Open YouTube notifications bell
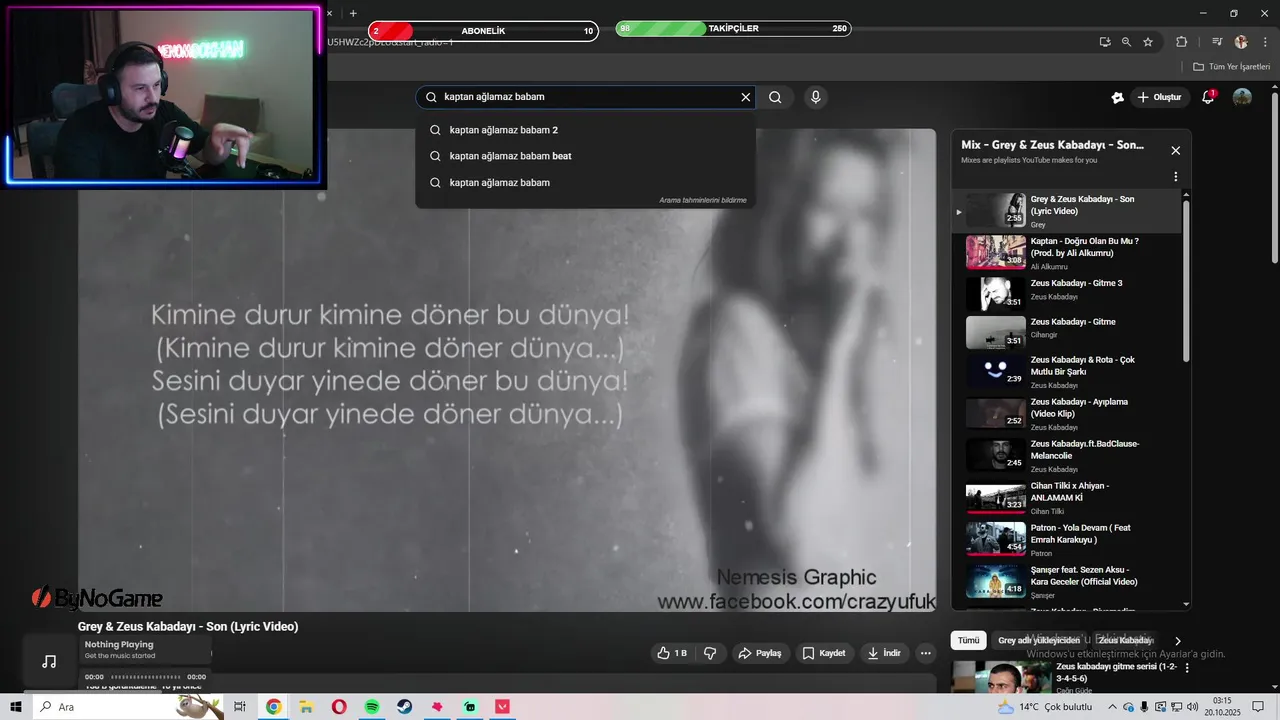Image resolution: width=1280 pixels, height=720 pixels. point(1208,97)
